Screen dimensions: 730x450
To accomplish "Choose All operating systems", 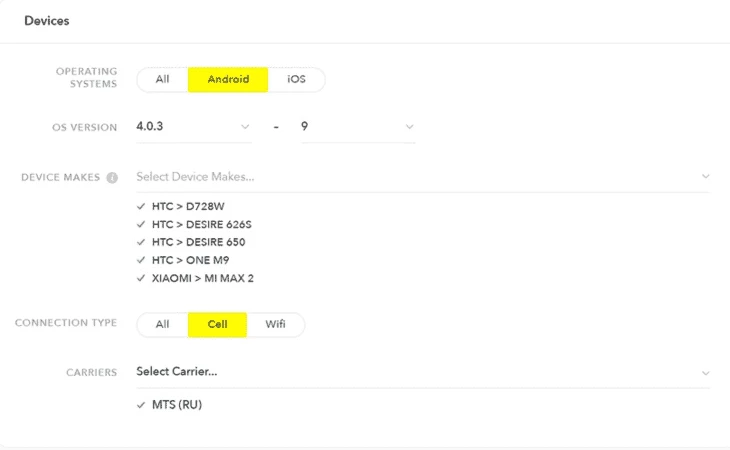I will pyautogui.click(x=162, y=80).
